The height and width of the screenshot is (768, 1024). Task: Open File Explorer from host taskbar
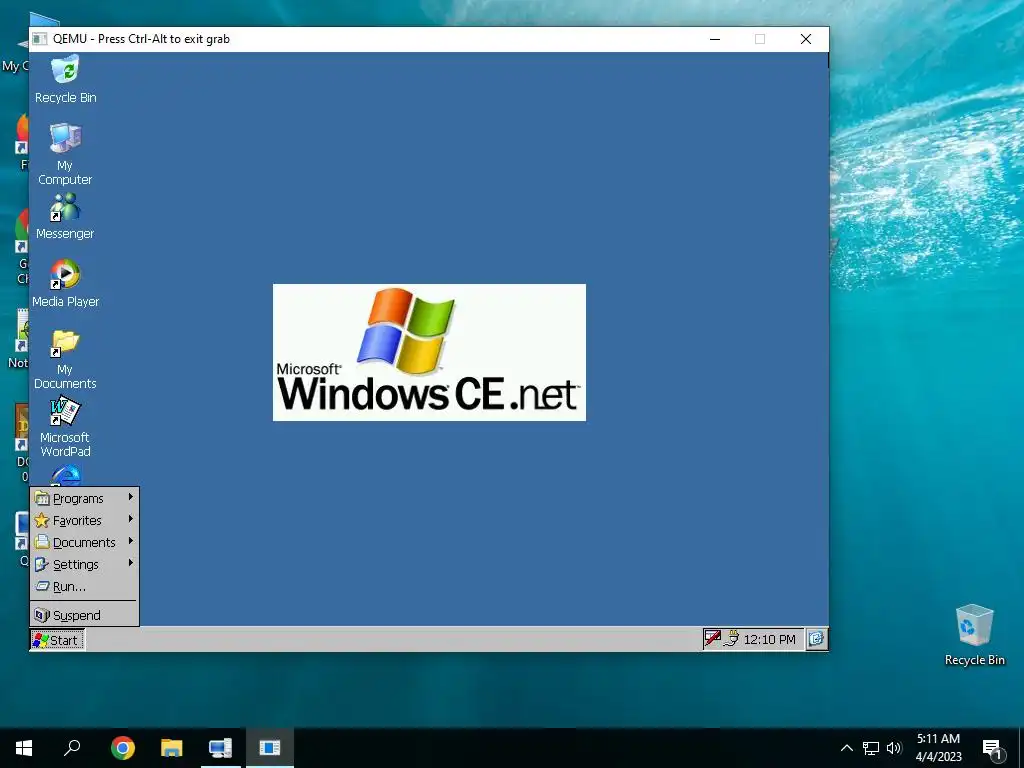pyautogui.click(x=172, y=748)
